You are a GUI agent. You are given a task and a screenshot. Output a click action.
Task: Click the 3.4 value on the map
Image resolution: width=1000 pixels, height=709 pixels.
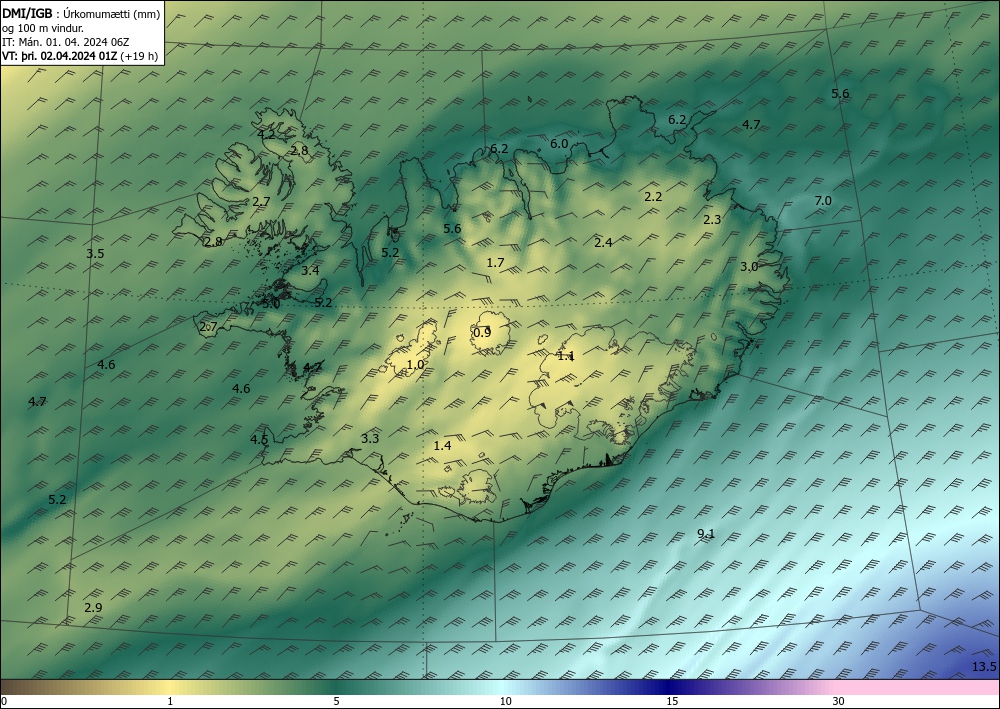[x=310, y=270]
